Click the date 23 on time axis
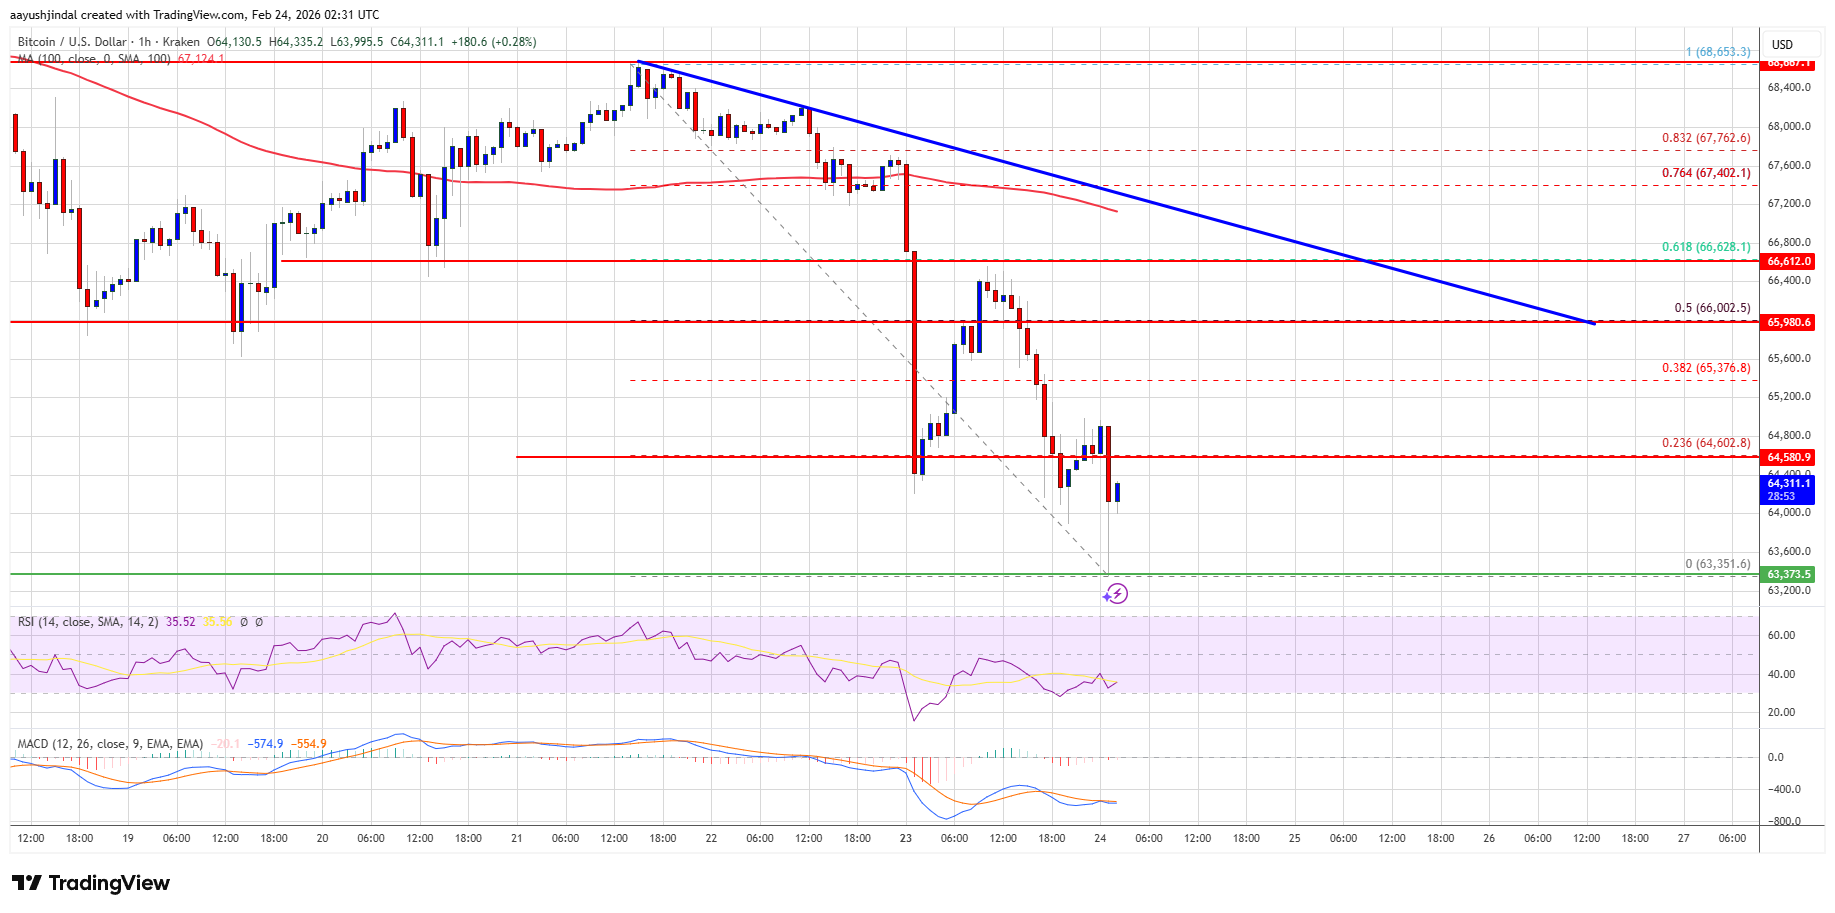 pyautogui.click(x=906, y=838)
